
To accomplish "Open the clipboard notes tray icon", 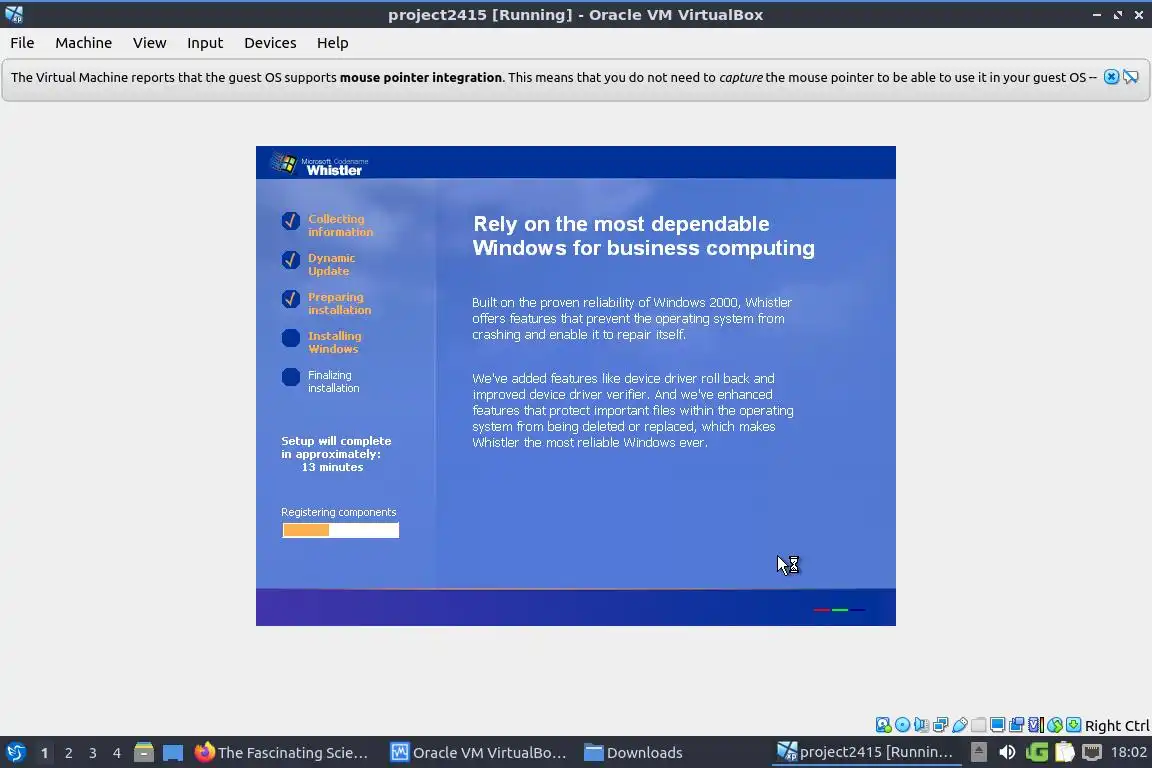I will pyautogui.click(x=1065, y=752).
